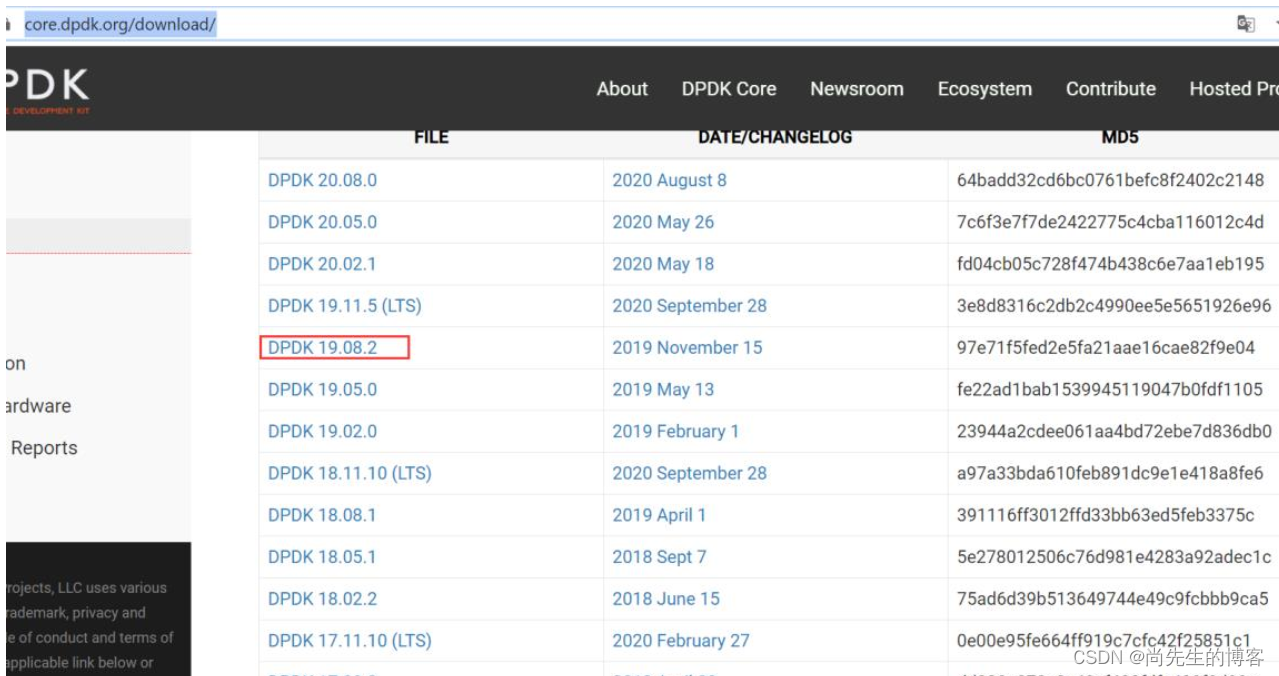Open changelog dated 2020 September 28 for 19.11.5
The width and height of the screenshot is (1279, 676).
pos(689,306)
